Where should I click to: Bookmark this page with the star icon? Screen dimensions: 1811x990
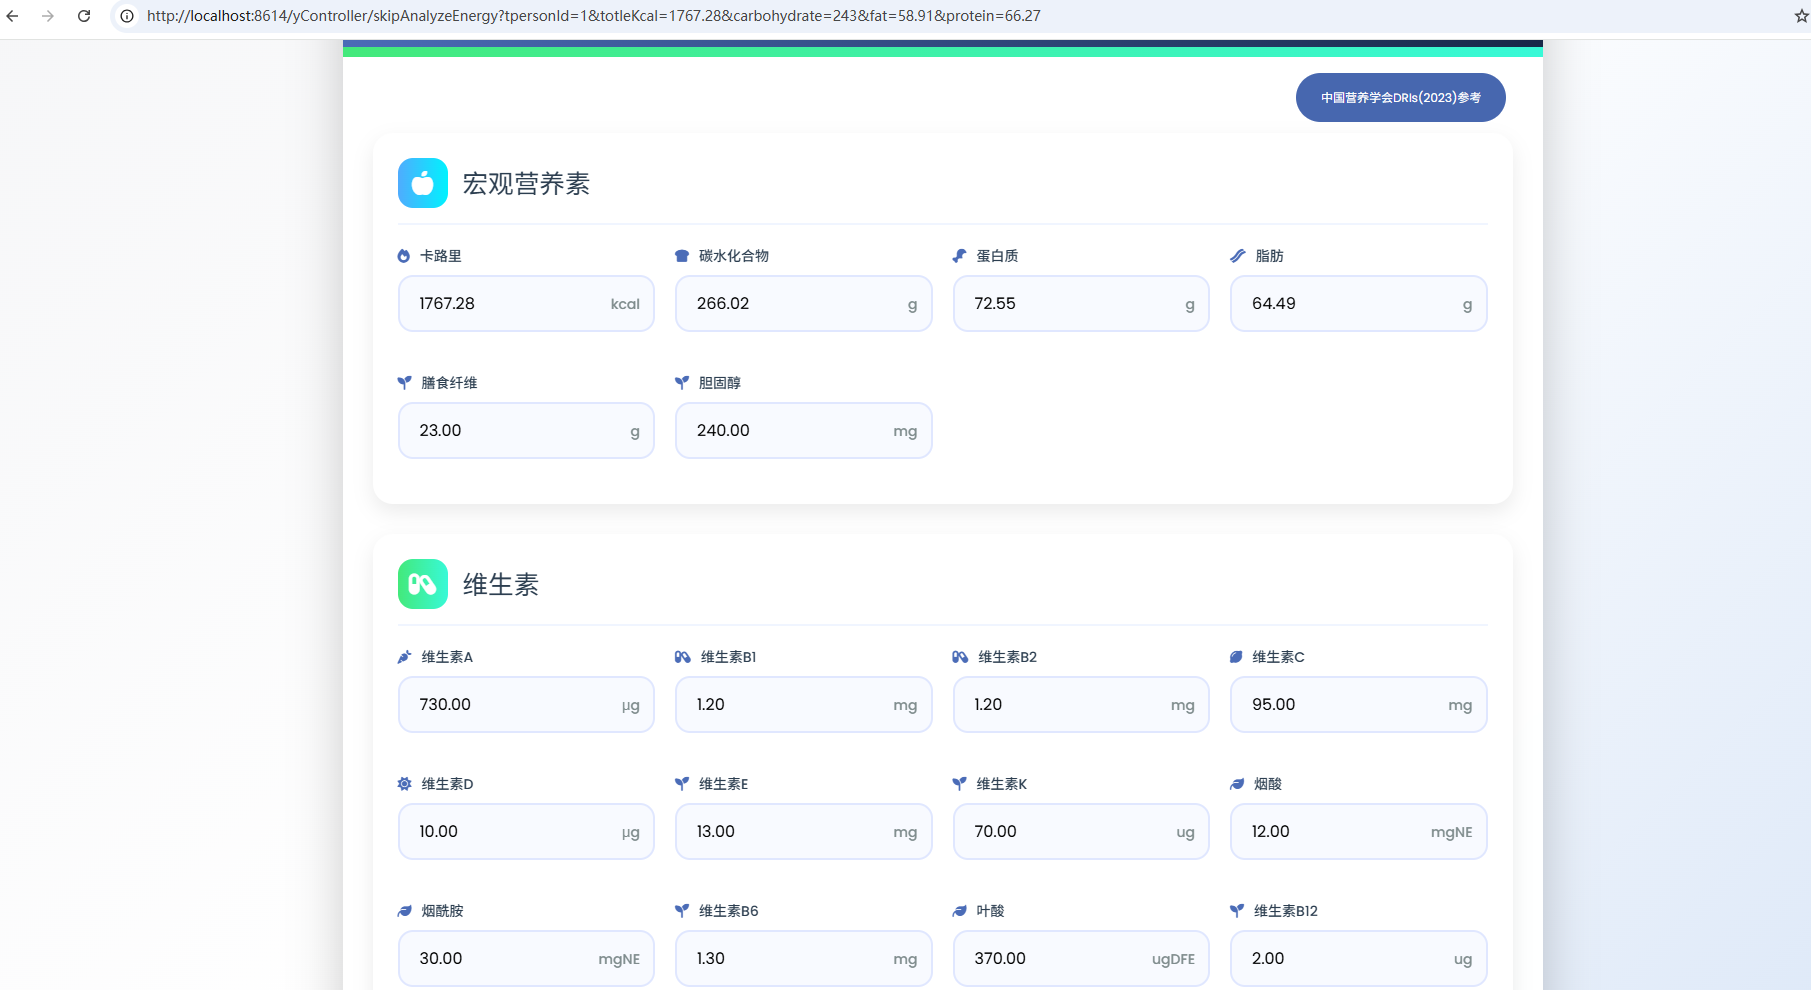1801,16
